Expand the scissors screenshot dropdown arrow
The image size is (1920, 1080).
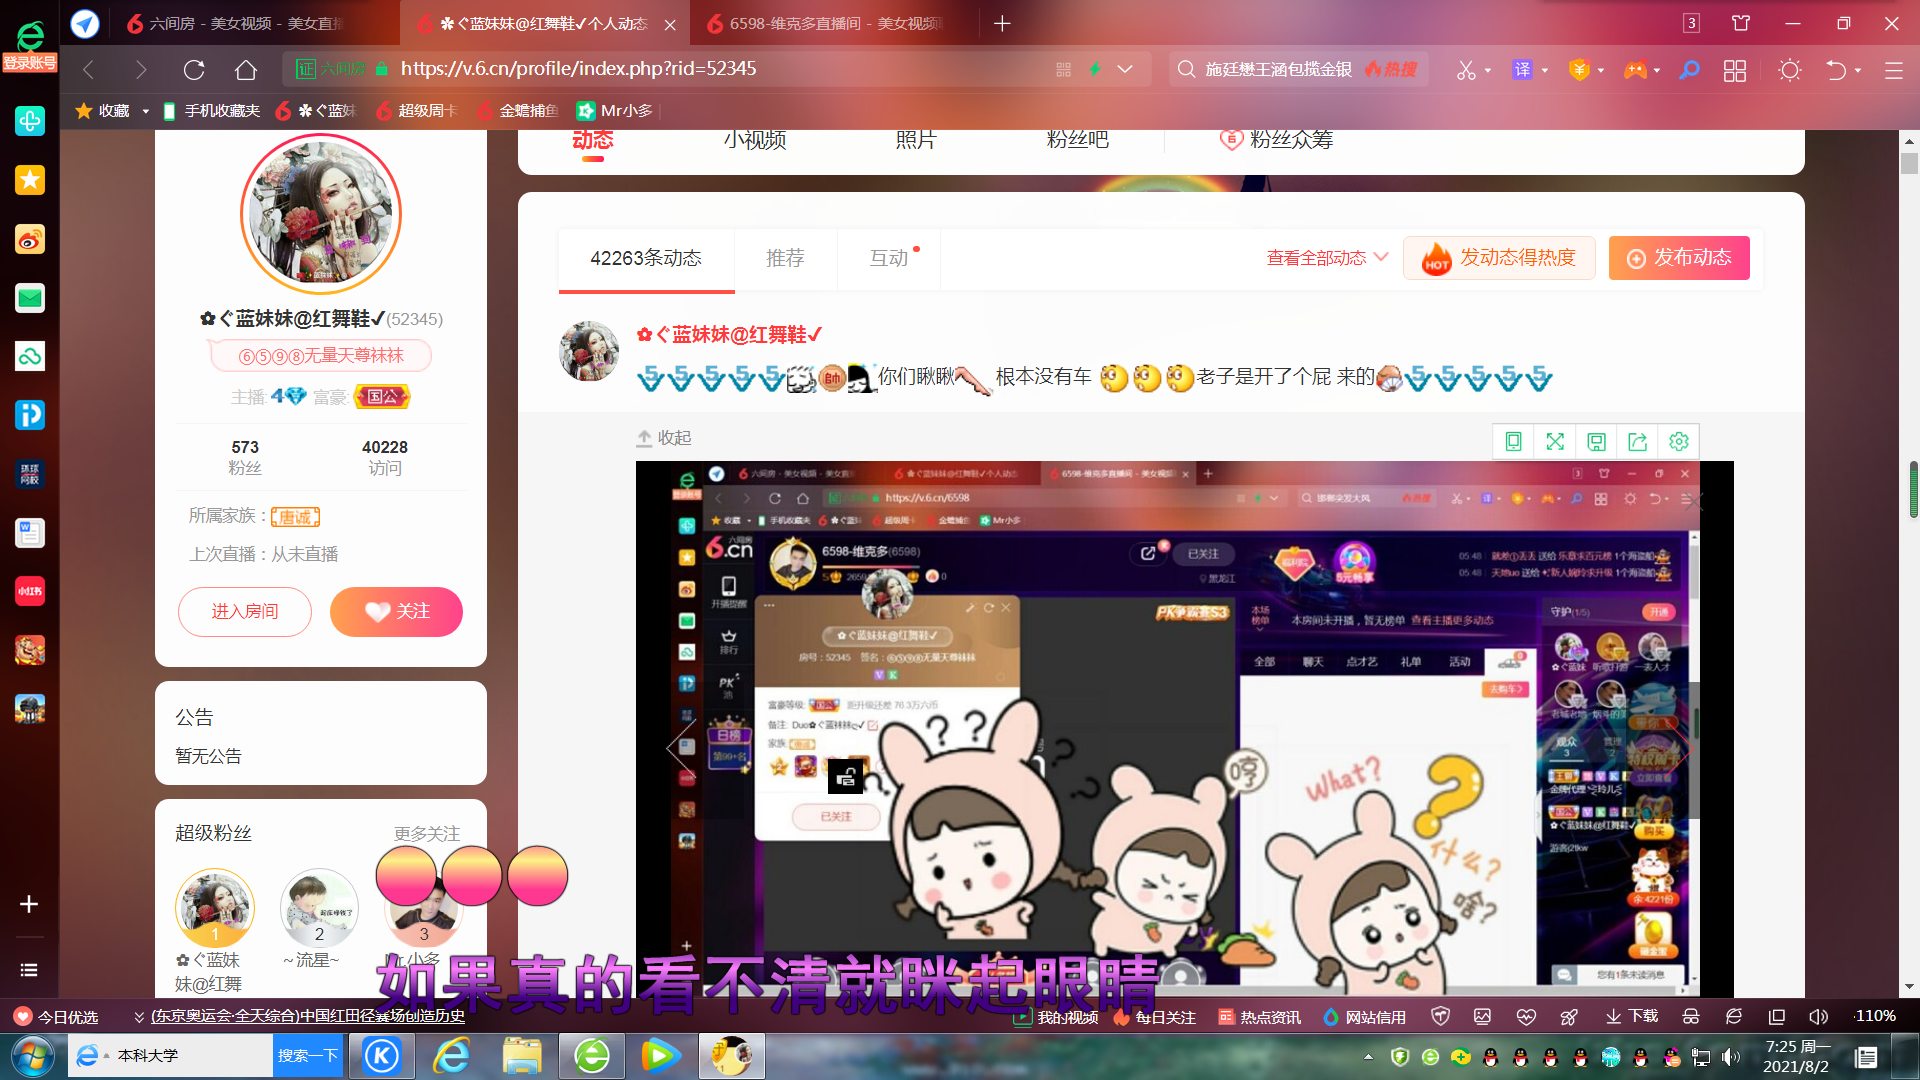tap(1488, 70)
